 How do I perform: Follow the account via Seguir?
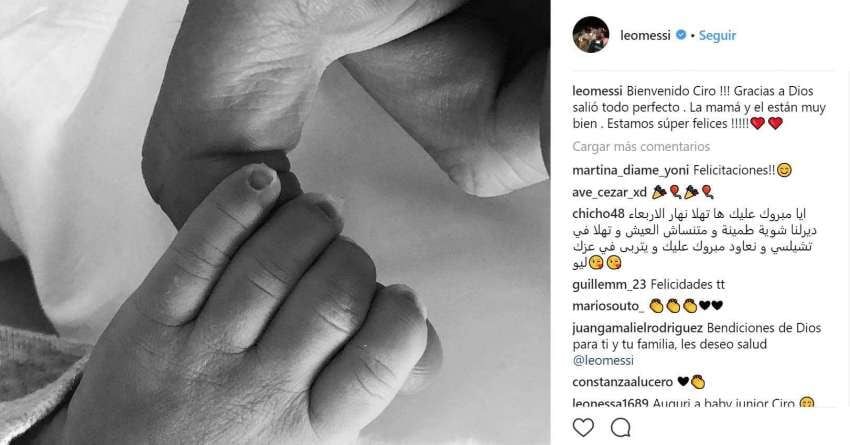coord(717,36)
